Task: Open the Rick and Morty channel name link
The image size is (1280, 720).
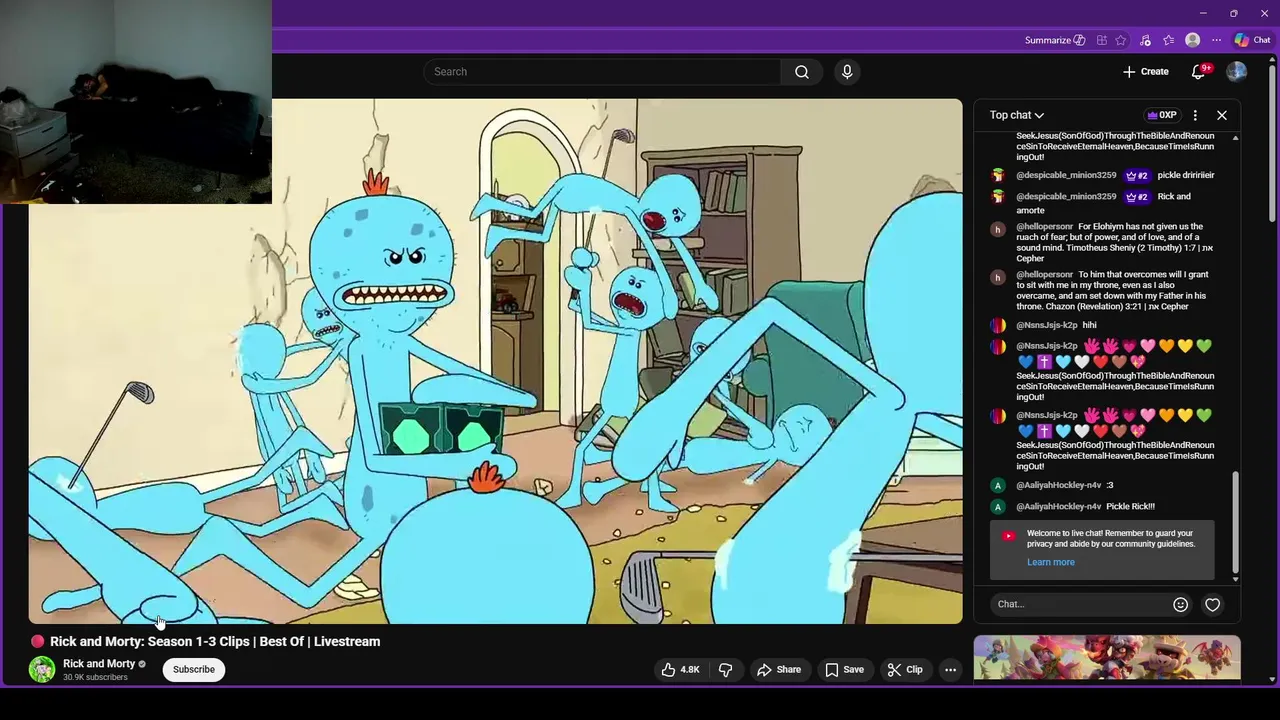Action: pyautogui.click(x=99, y=664)
